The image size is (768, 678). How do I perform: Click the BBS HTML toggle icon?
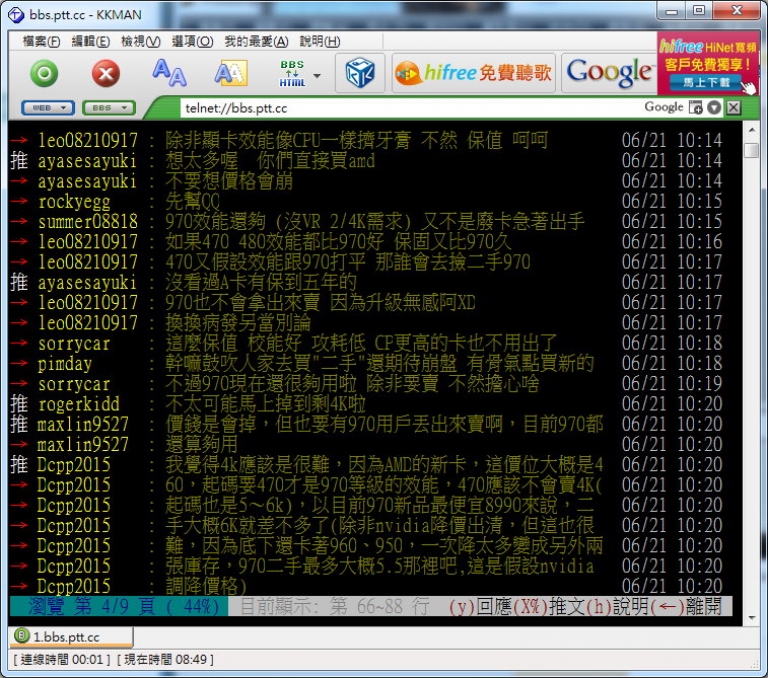(292, 73)
